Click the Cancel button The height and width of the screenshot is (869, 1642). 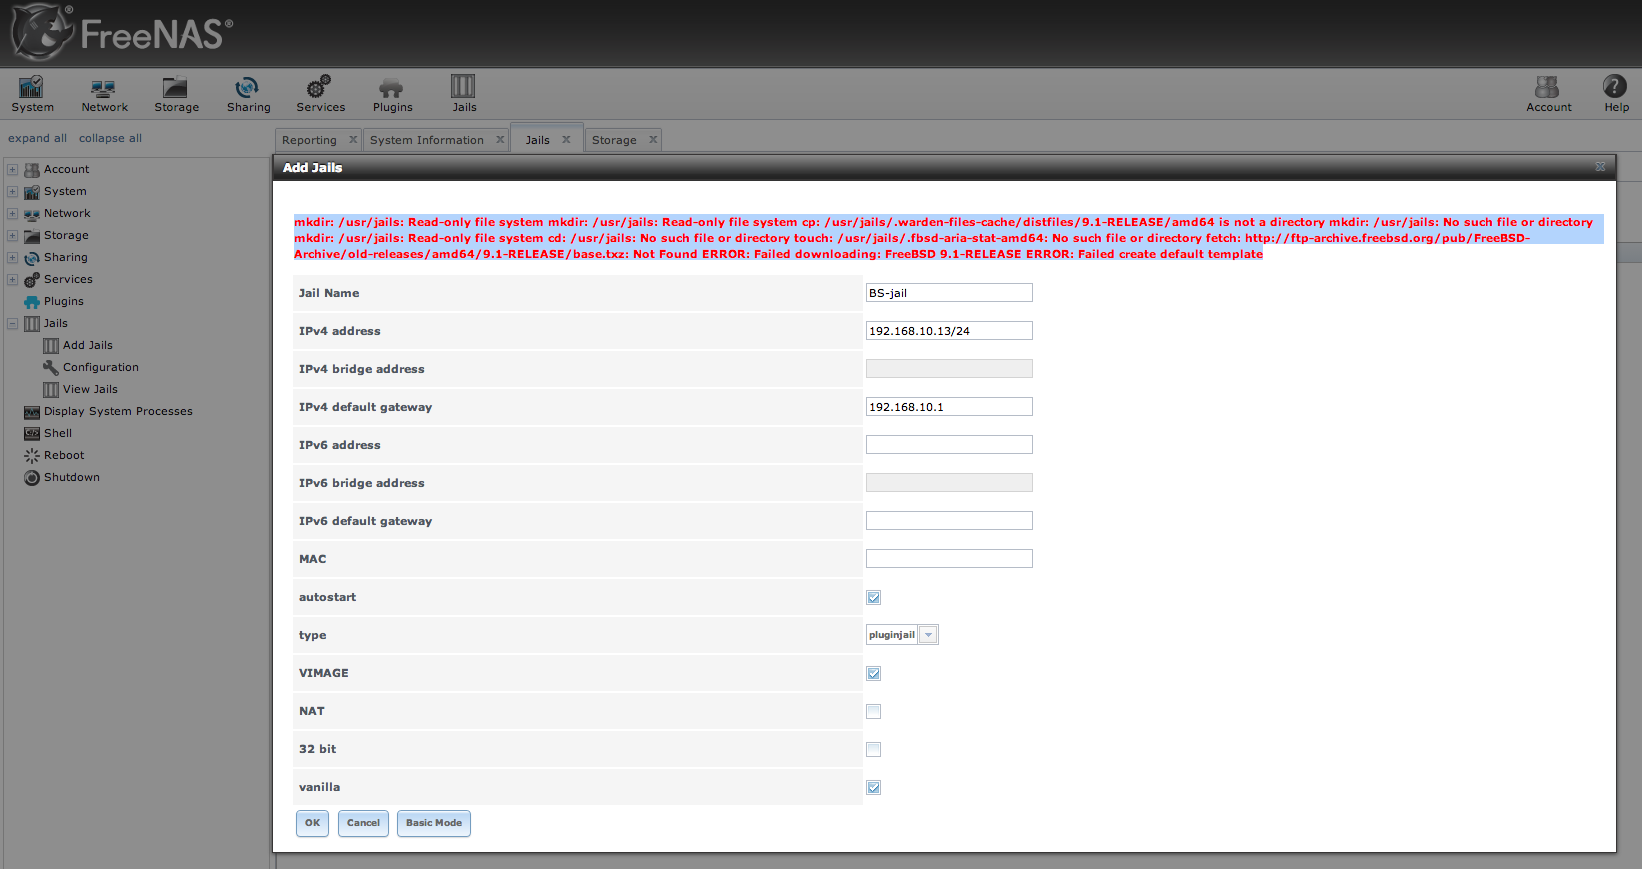[363, 823]
